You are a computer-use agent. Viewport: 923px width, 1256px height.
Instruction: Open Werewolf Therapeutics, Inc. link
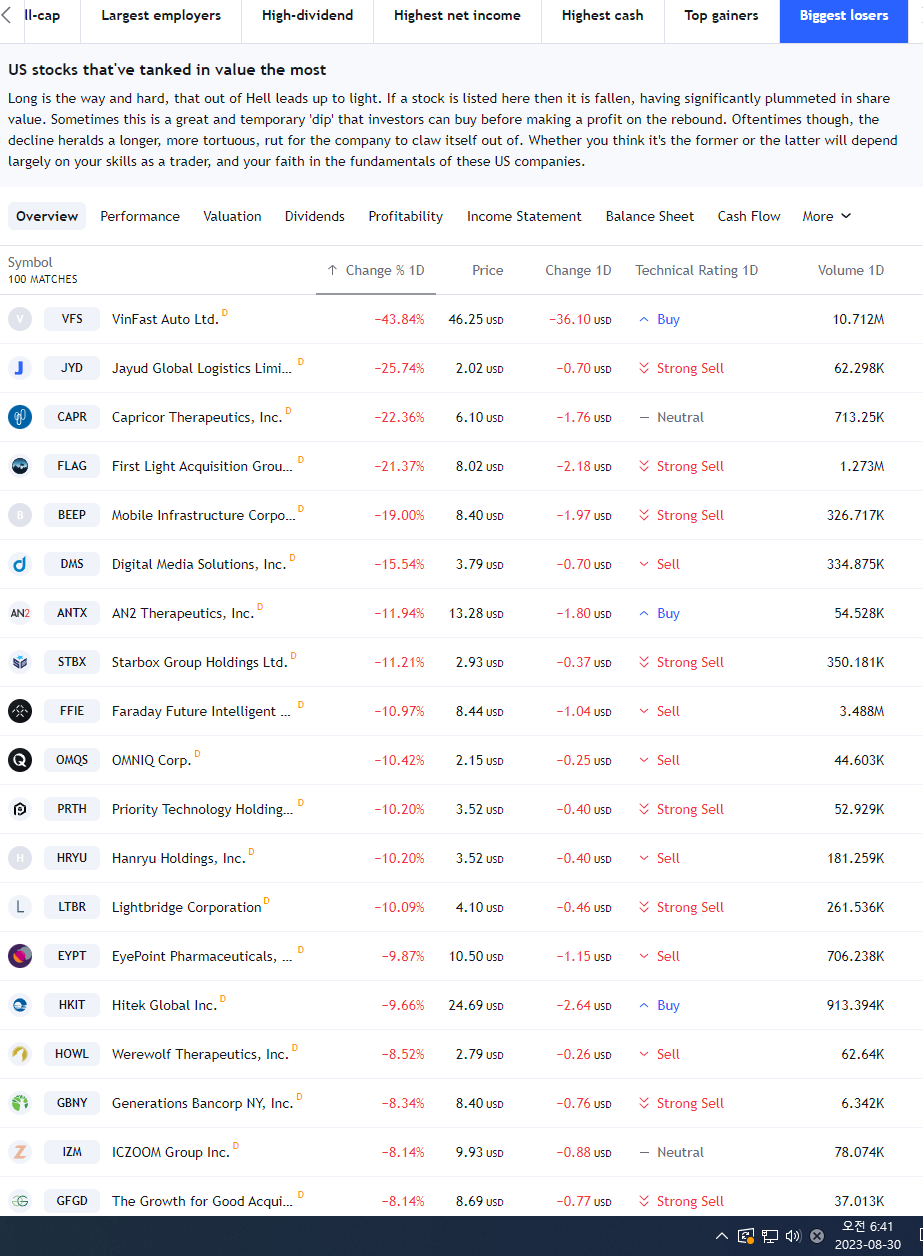coord(200,1054)
